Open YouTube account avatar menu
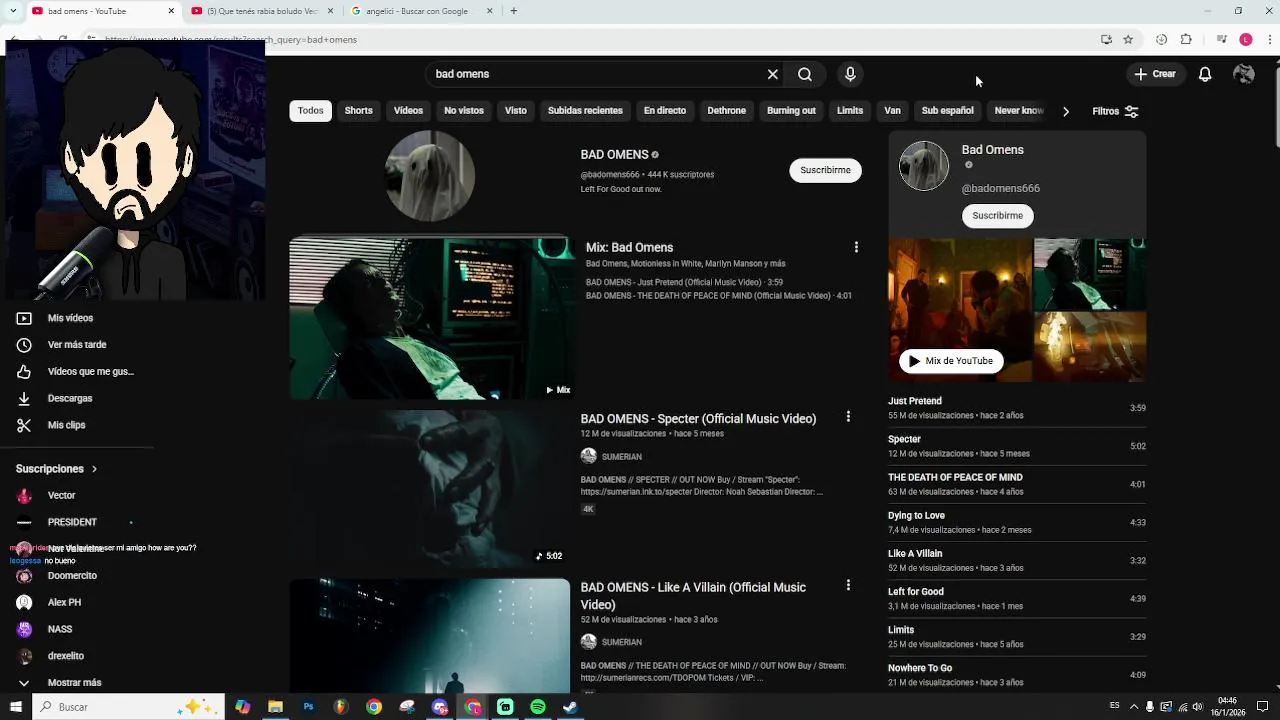 point(1244,74)
